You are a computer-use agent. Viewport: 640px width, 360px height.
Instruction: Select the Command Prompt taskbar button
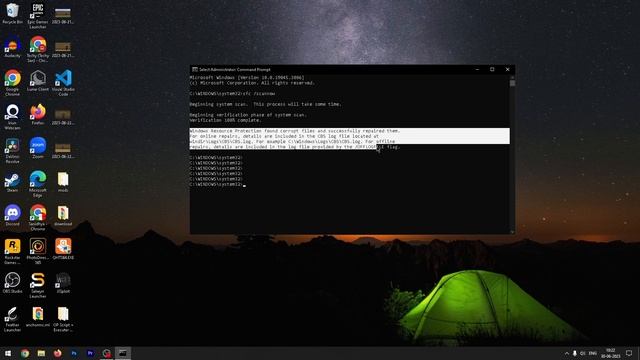point(123,353)
